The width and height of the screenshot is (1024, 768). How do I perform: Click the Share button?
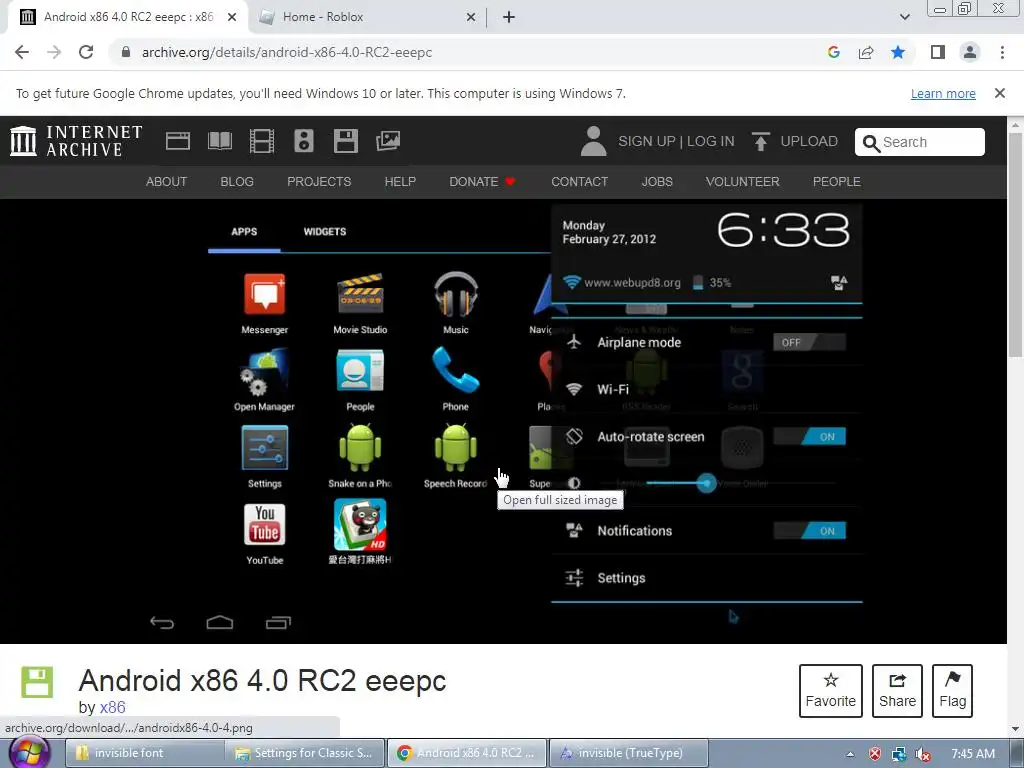pyautogui.click(x=897, y=691)
